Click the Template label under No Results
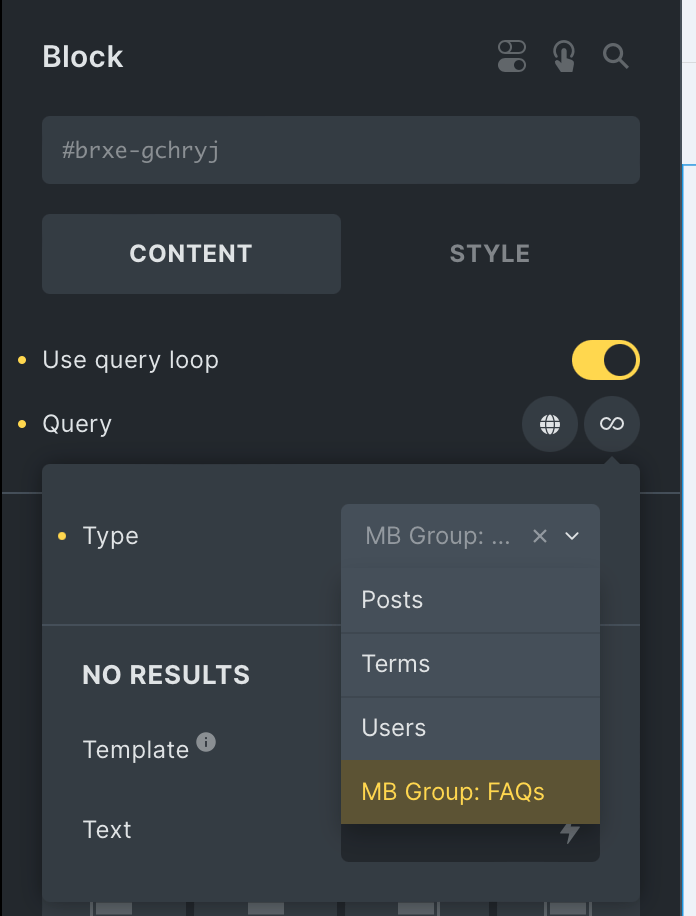The image size is (696, 916). pos(136,750)
